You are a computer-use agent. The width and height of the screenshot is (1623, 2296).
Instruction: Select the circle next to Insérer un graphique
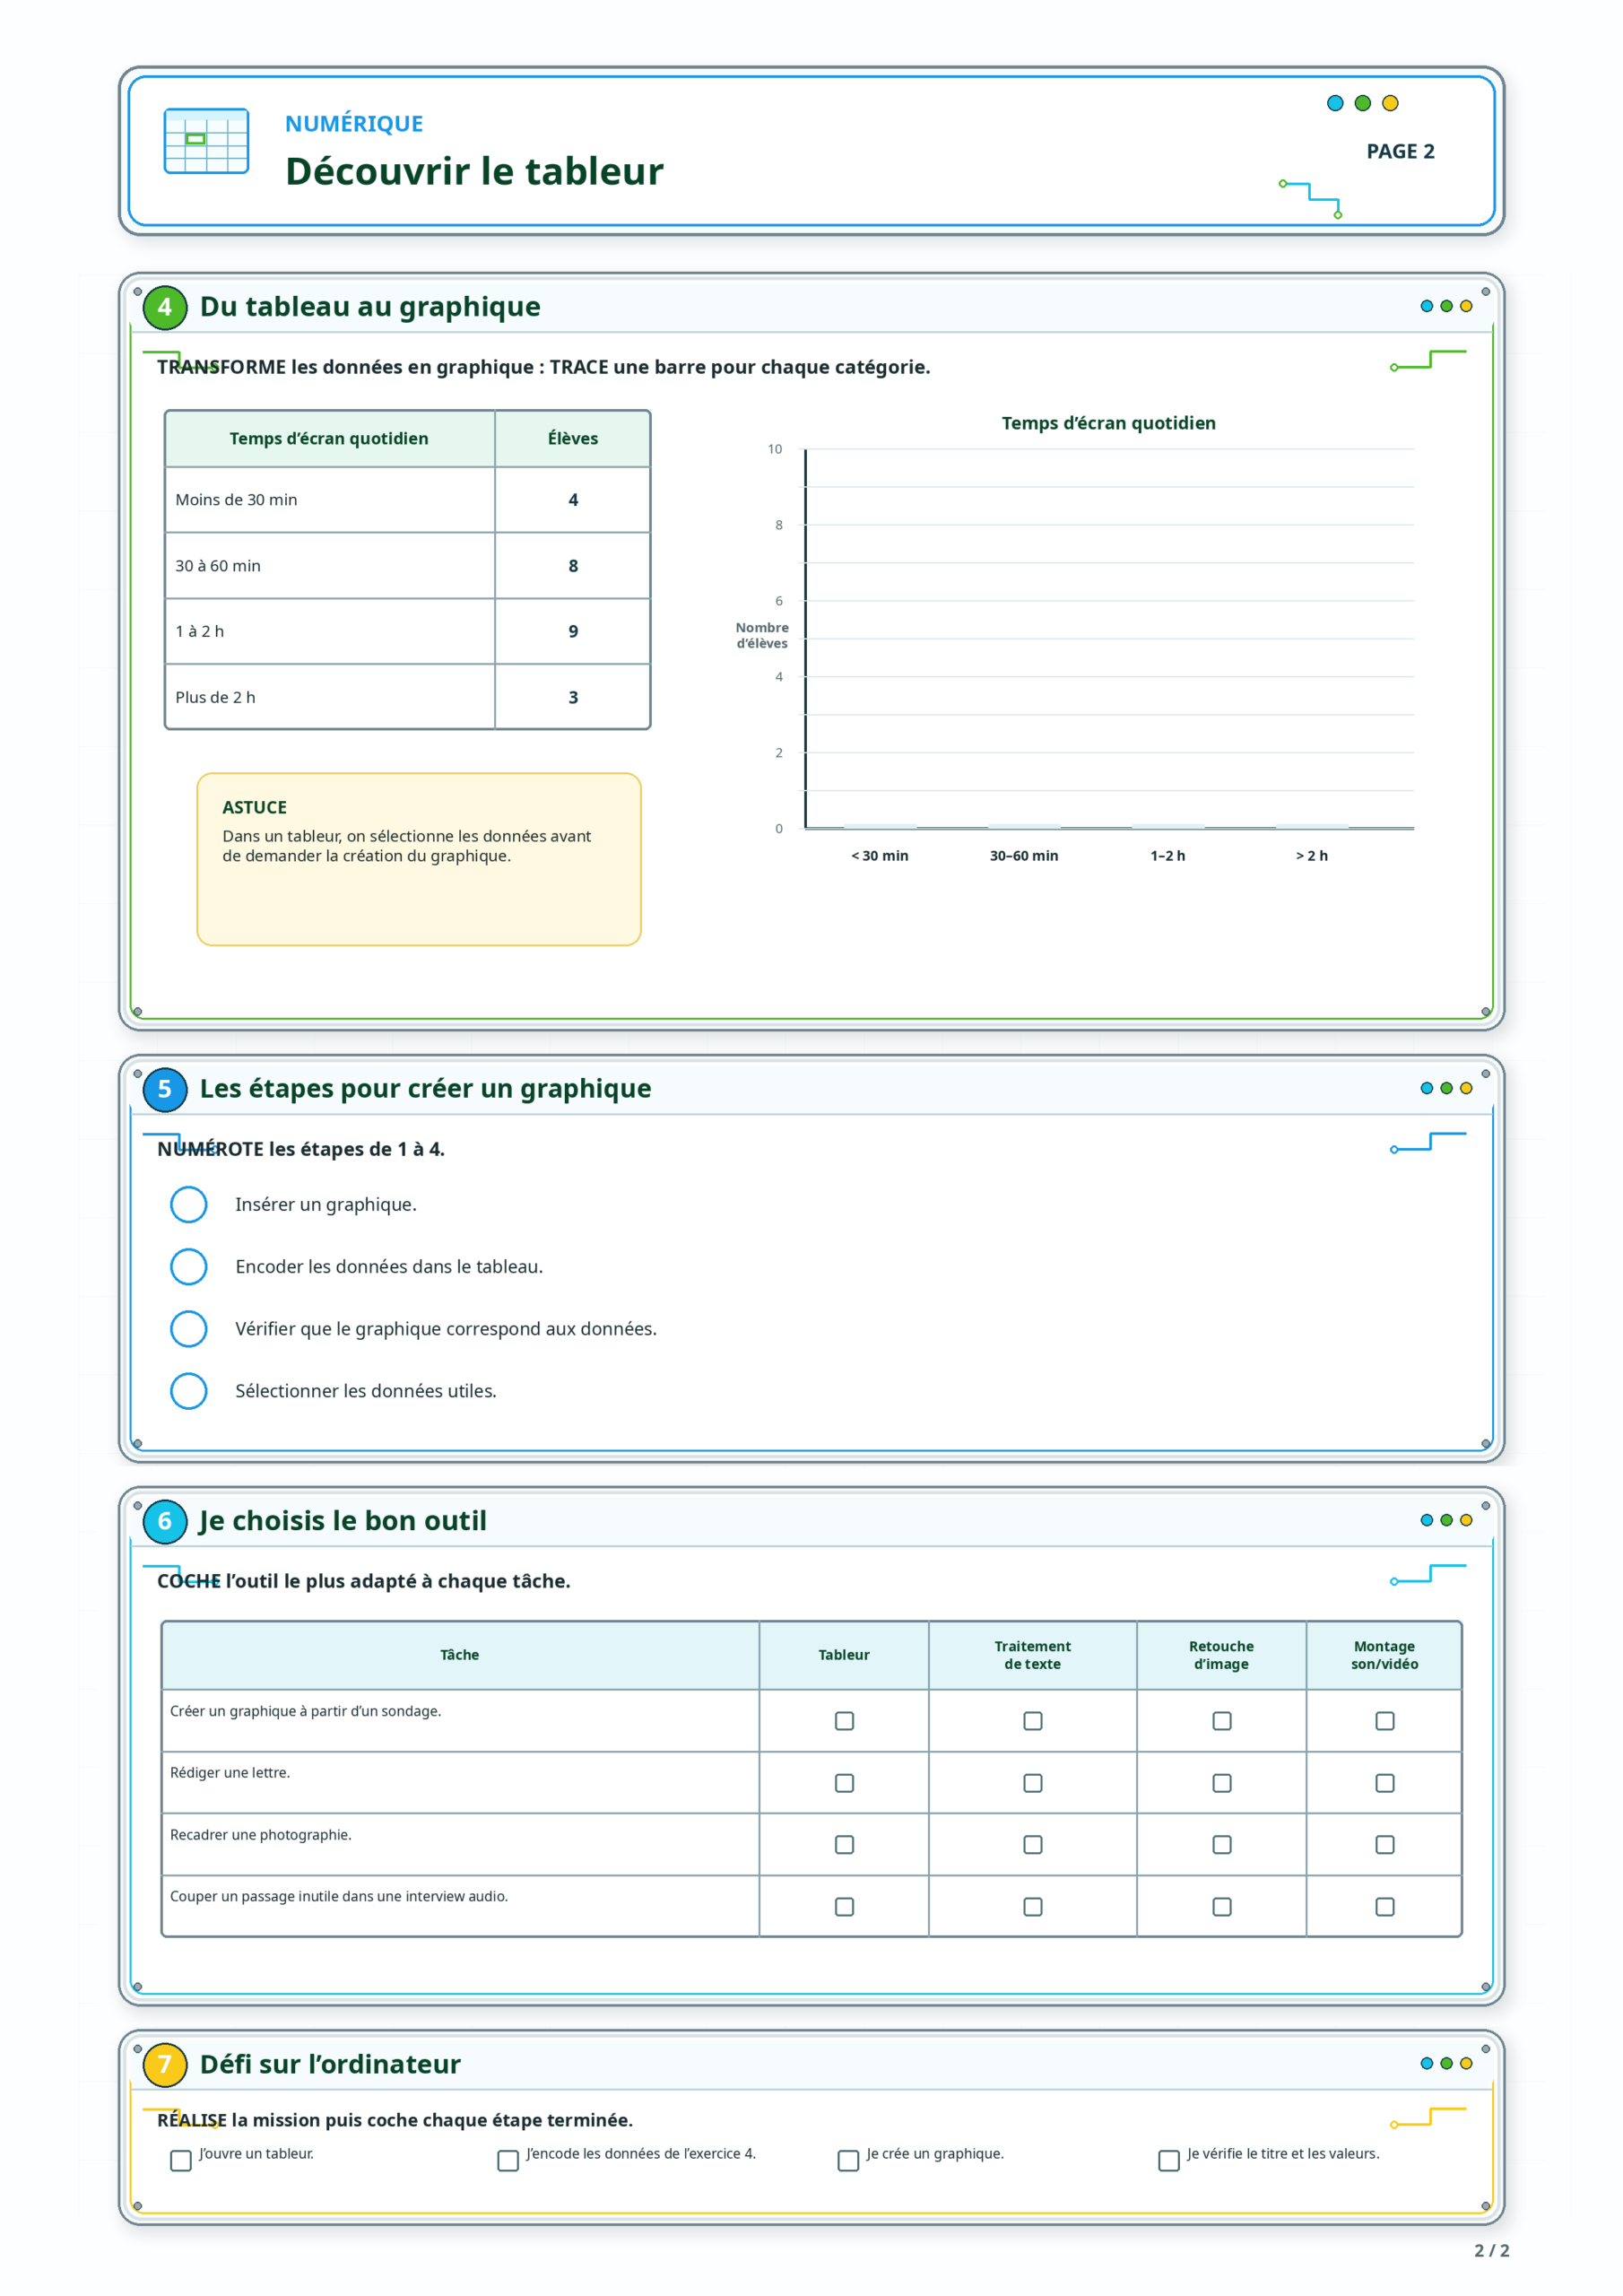point(189,1205)
